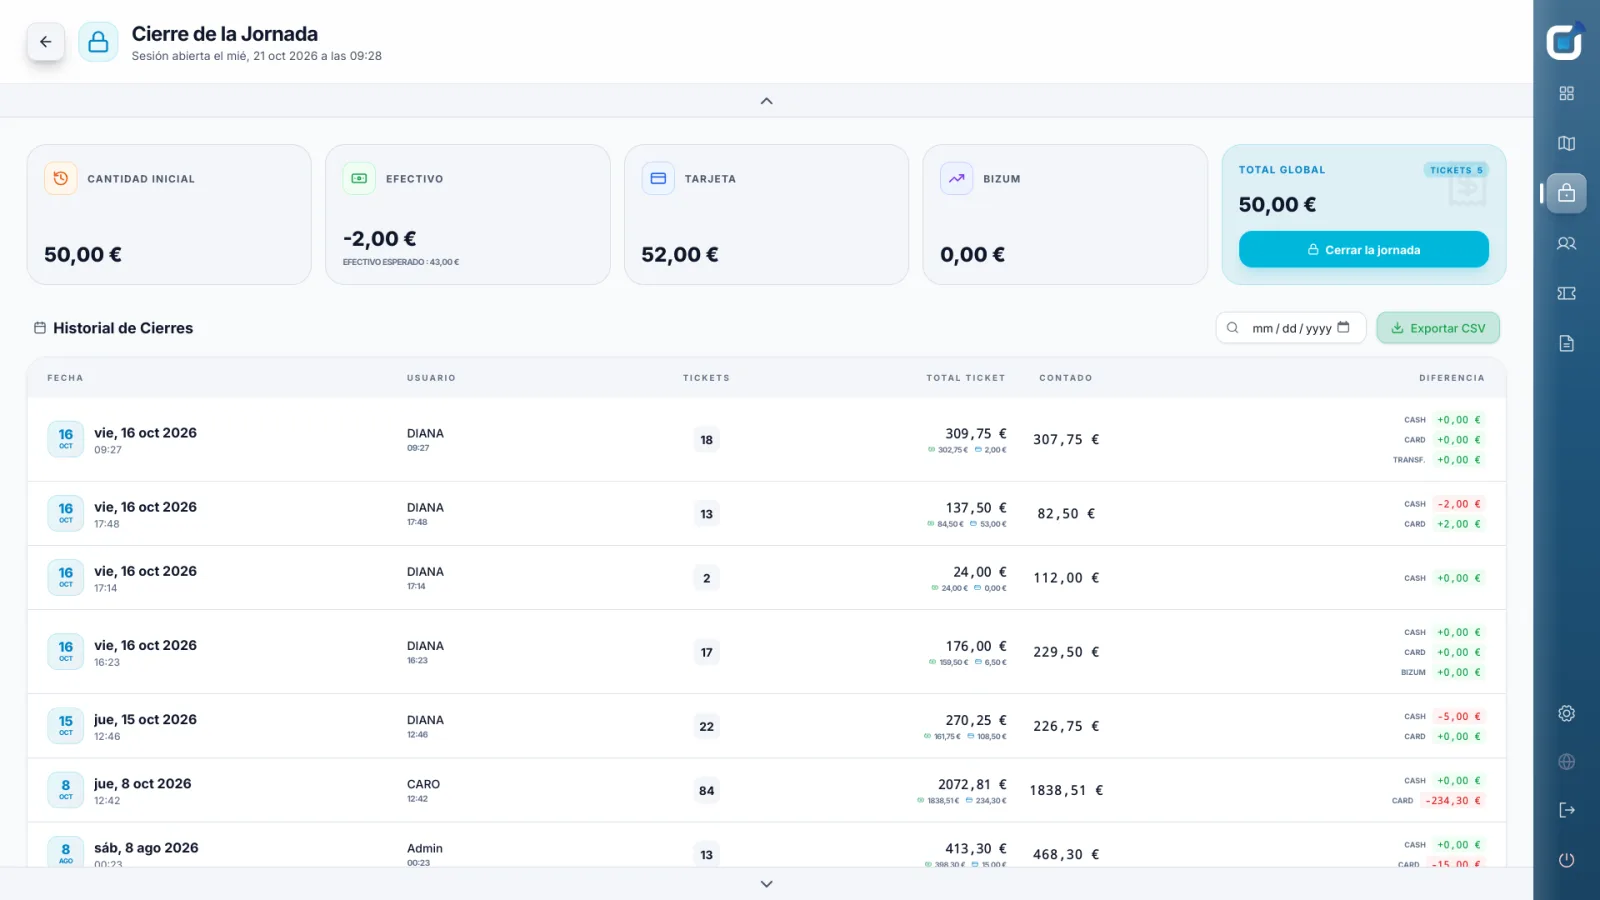The height and width of the screenshot is (900, 1600).
Task: Click the Tarjeta card icon
Action: point(658,178)
